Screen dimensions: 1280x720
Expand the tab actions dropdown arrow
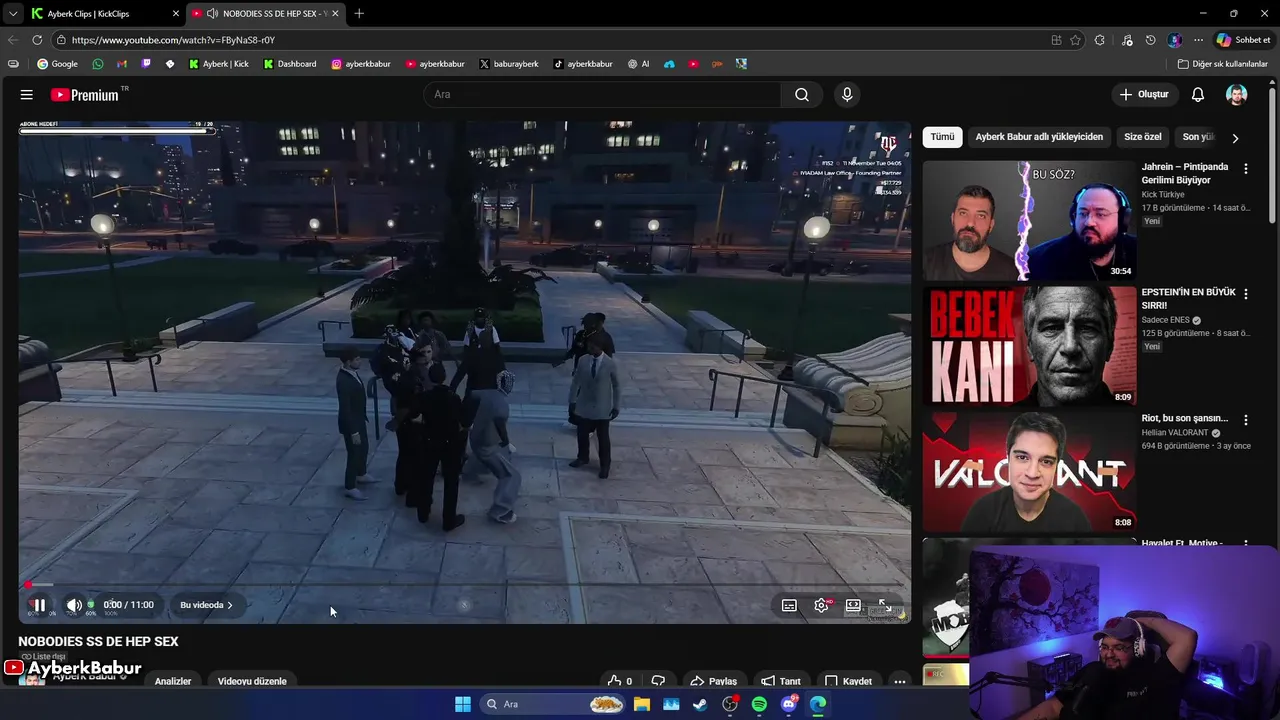(x=12, y=14)
